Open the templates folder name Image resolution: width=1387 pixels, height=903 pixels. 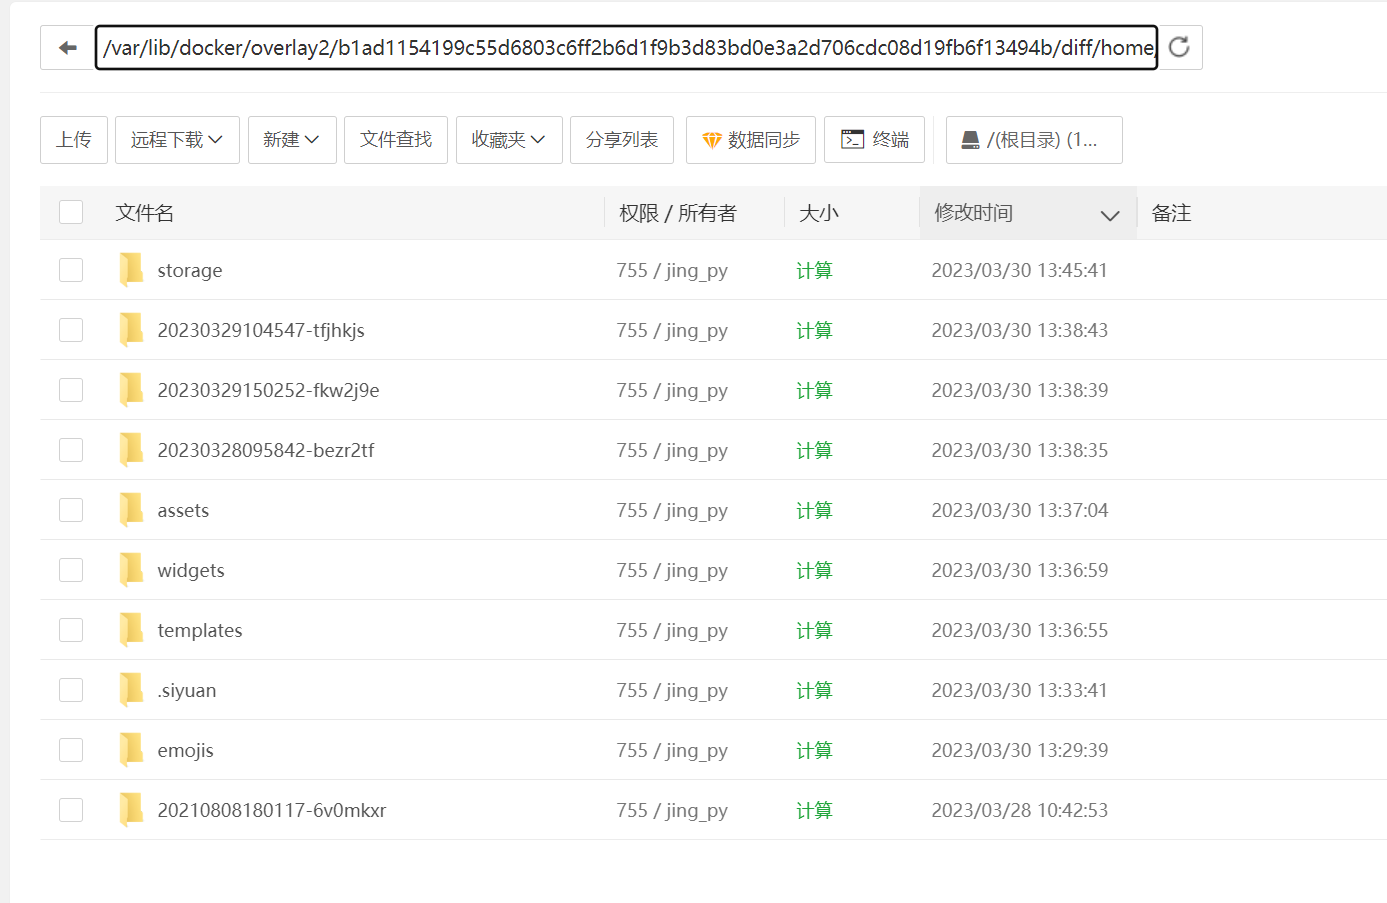[x=200, y=630]
